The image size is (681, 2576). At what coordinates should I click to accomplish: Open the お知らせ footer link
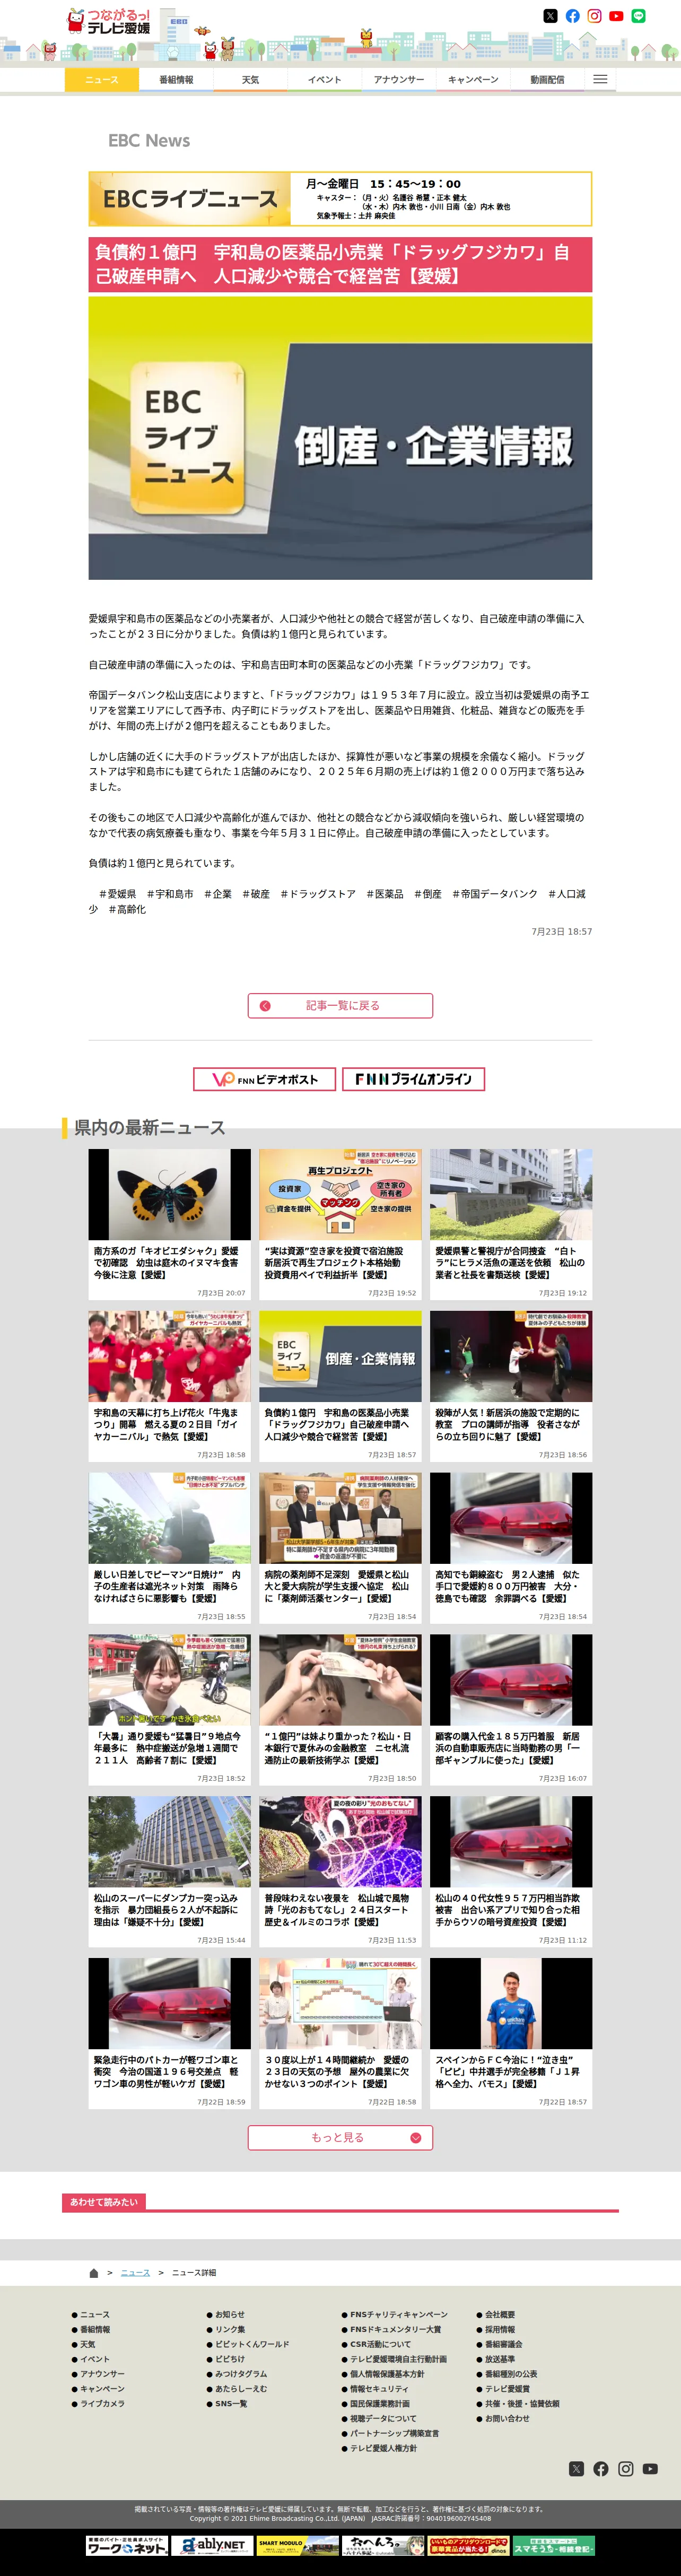pyautogui.click(x=230, y=2314)
